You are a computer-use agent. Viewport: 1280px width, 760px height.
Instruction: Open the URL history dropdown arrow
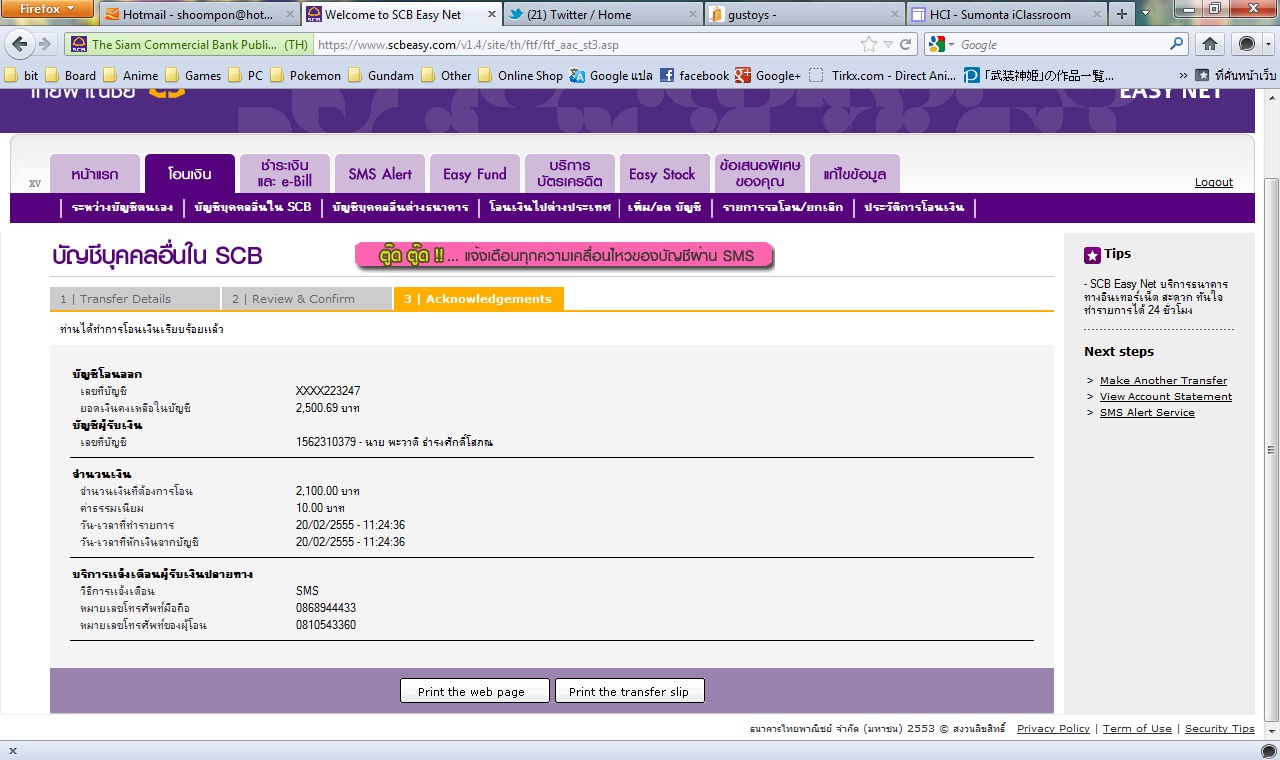pyautogui.click(x=889, y=44)
